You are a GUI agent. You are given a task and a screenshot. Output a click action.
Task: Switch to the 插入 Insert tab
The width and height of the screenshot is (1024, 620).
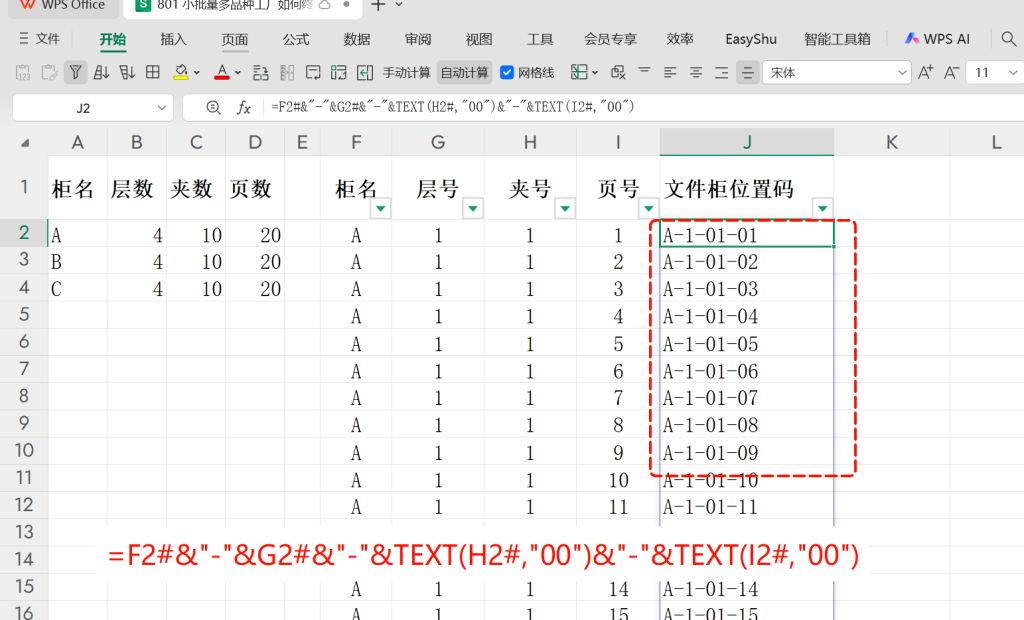174,39
